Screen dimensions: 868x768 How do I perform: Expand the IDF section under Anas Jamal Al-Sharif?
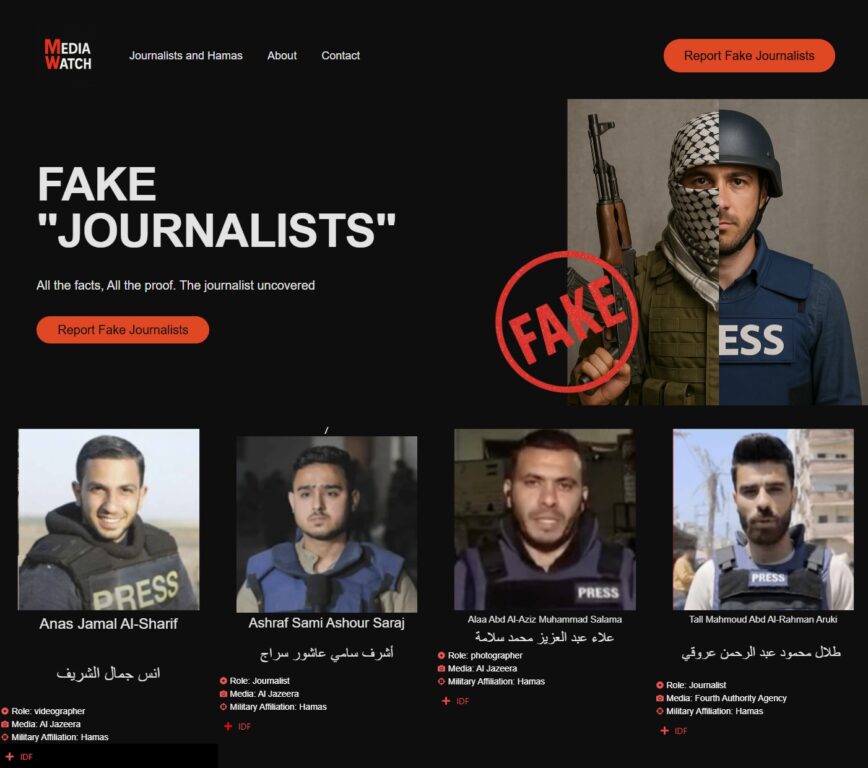coord(19,756)
